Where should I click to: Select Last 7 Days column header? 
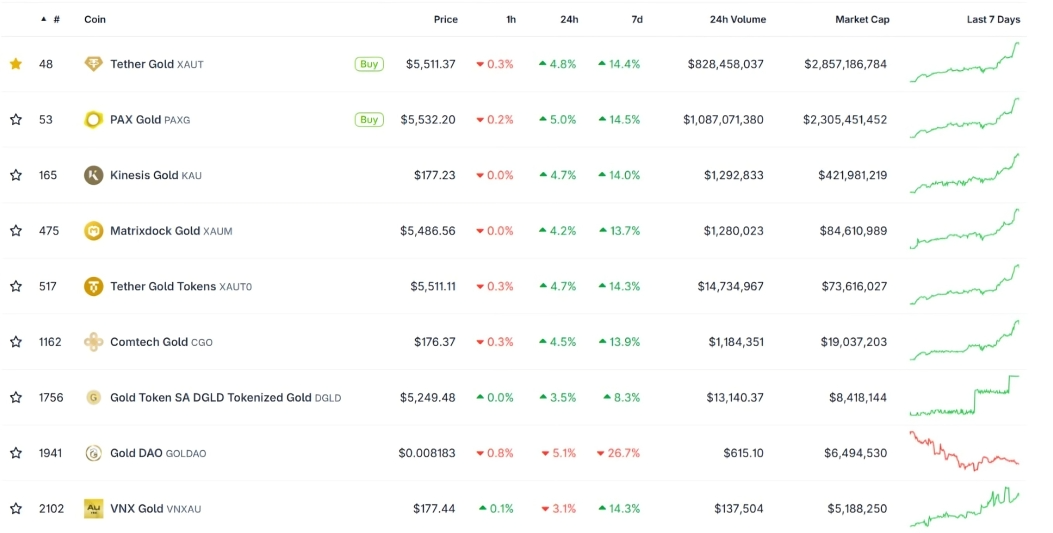[x=993, y=19]
